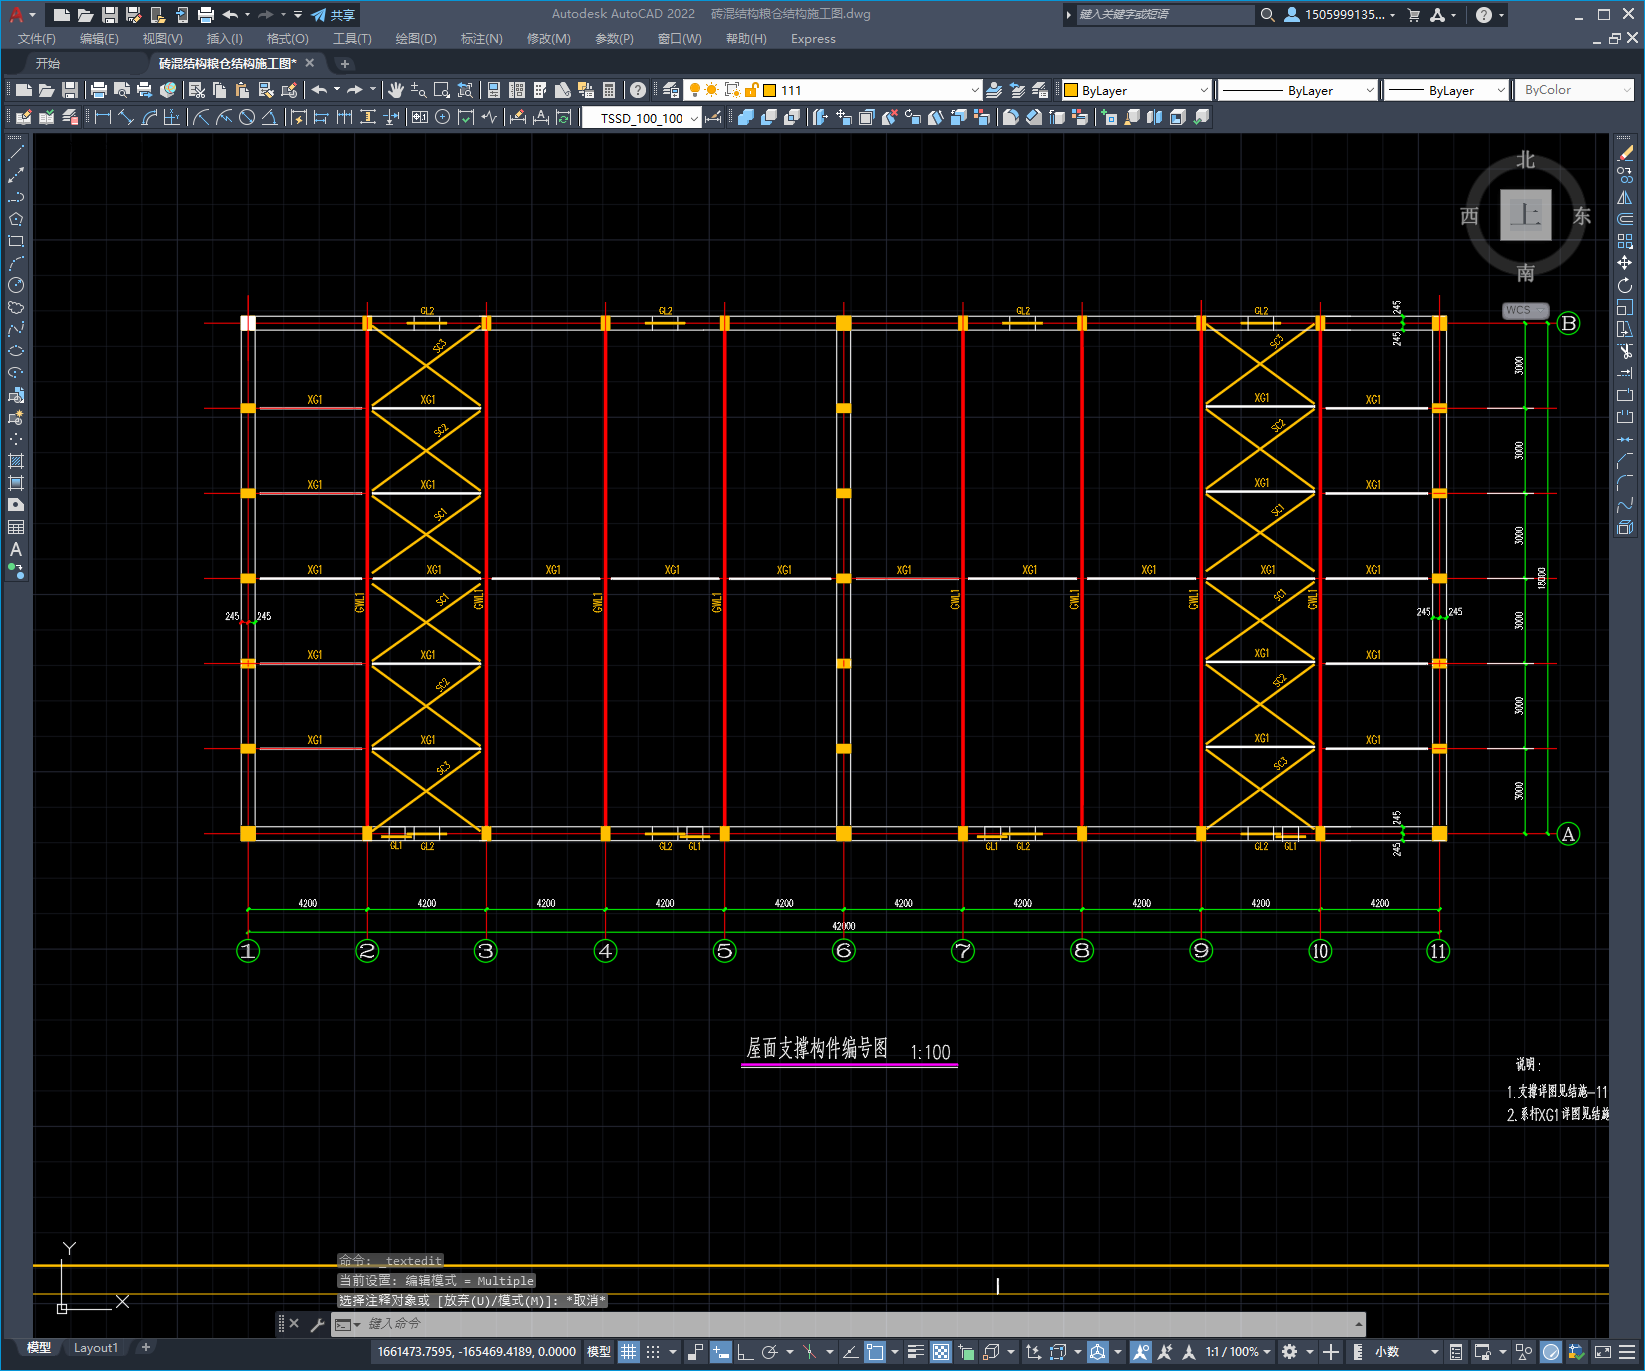Click the 共享 share button
The width and height of the screenshot is (1645, 1371).
[333, 15]
